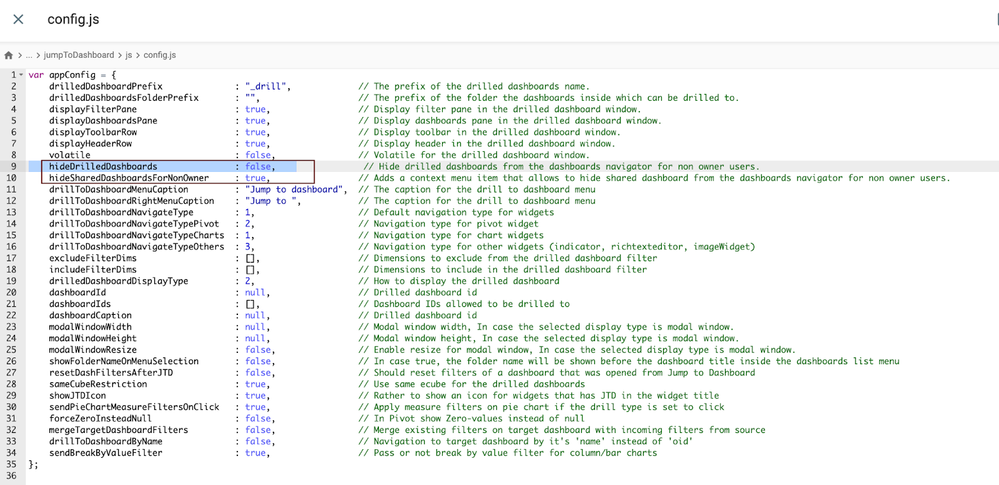Click drillToDashboardNavigateTypeCharts property

[x=136, y=235]
